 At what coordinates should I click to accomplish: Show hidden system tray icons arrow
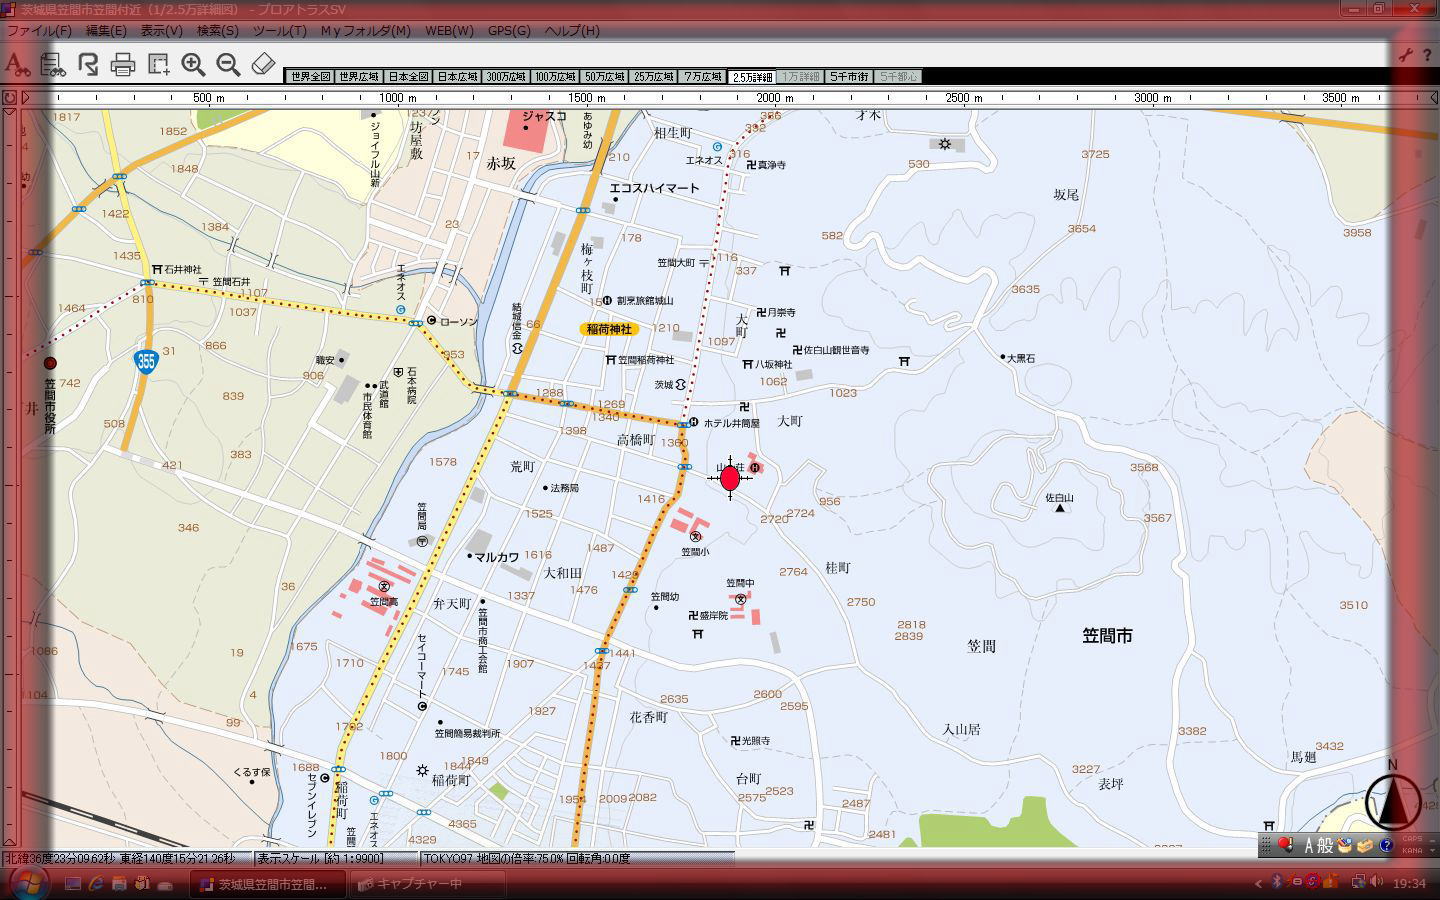(1258, 883)
